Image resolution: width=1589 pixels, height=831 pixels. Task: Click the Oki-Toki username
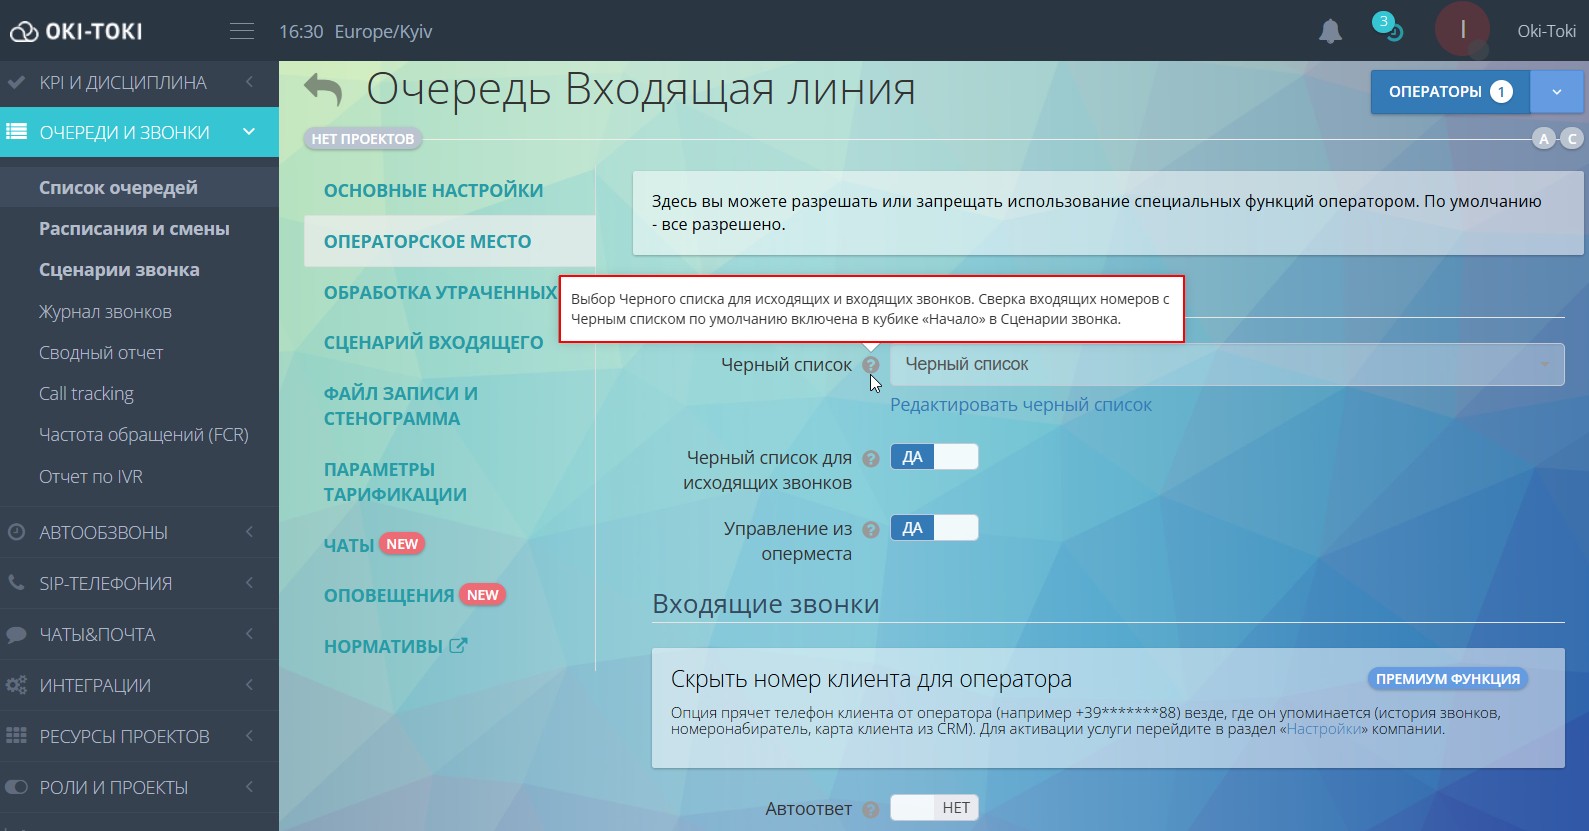pos(1546,31)
